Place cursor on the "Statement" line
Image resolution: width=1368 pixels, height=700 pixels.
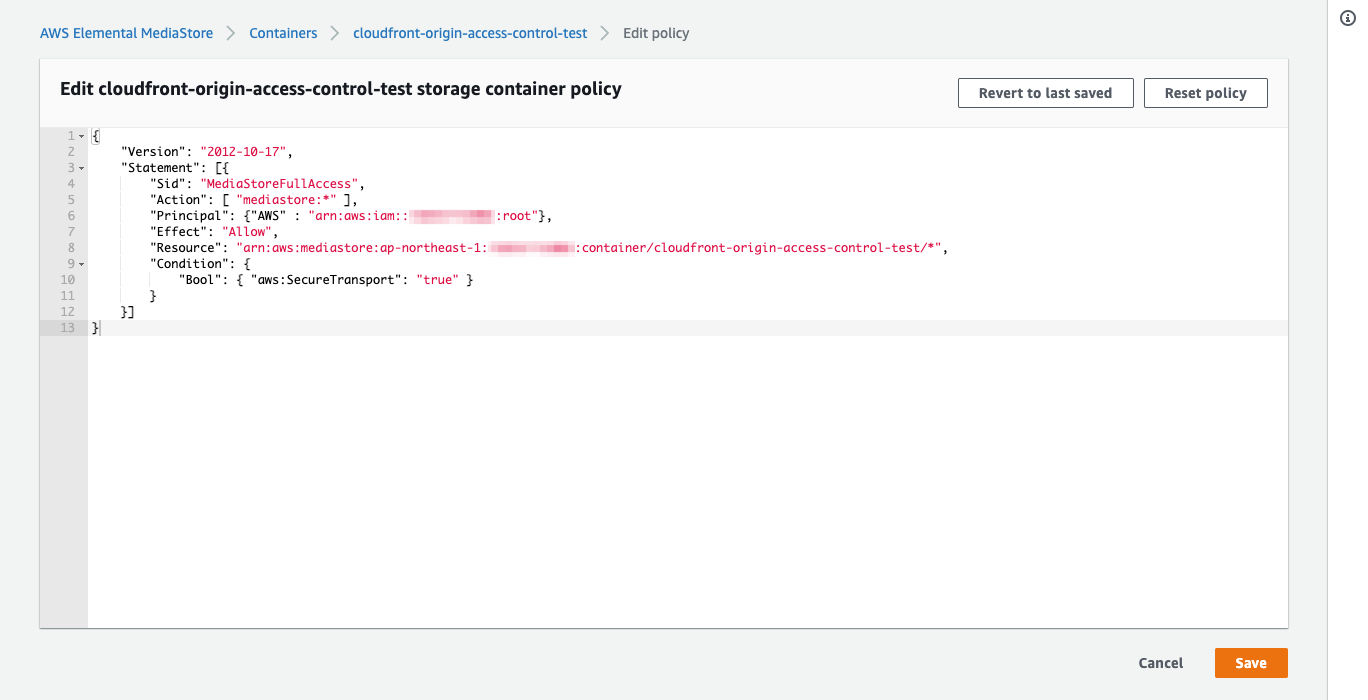688,168
